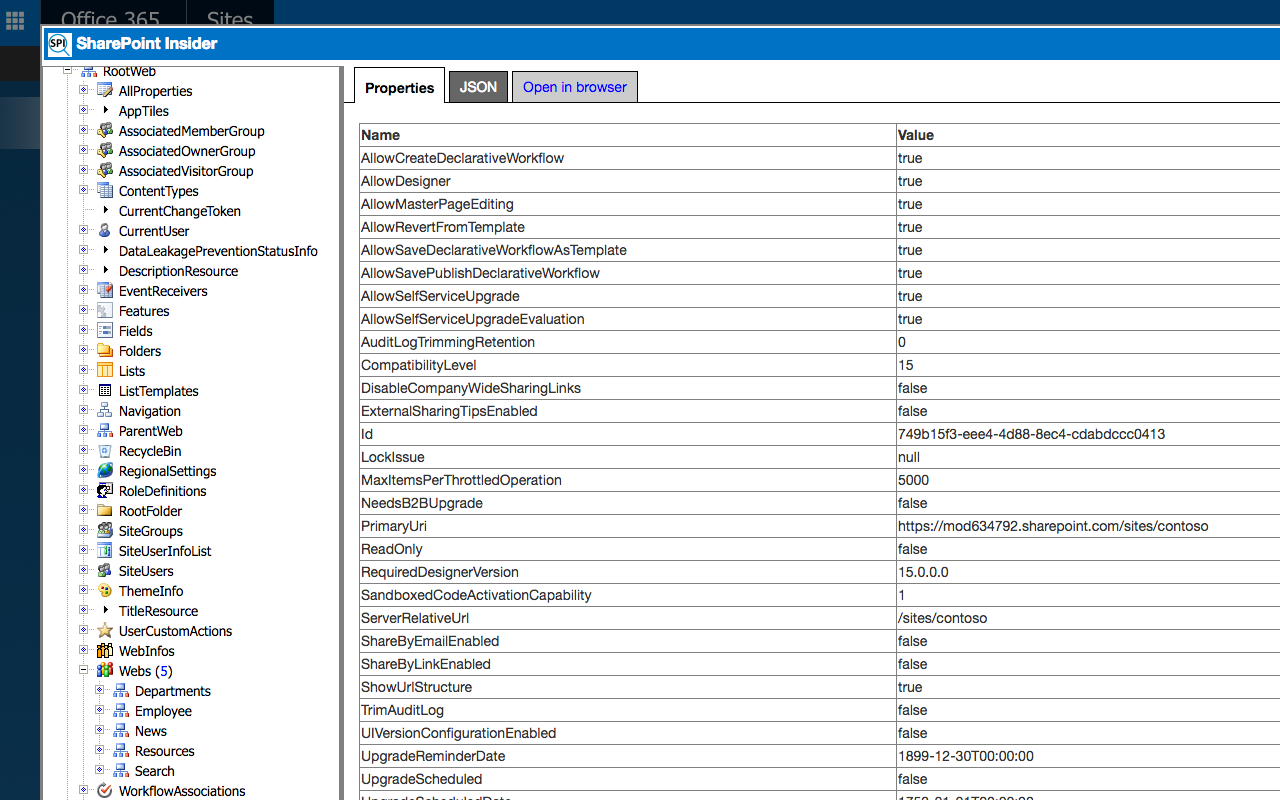This screenshot has height=800, width=1280.
Task: Expand the SiteUsers tree node
Action: [x=84, y=571]
